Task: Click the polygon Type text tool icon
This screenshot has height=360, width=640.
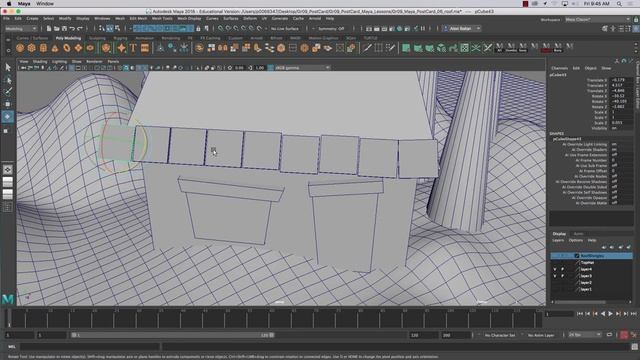Action: pyautogui.click(x=133, y=48)
